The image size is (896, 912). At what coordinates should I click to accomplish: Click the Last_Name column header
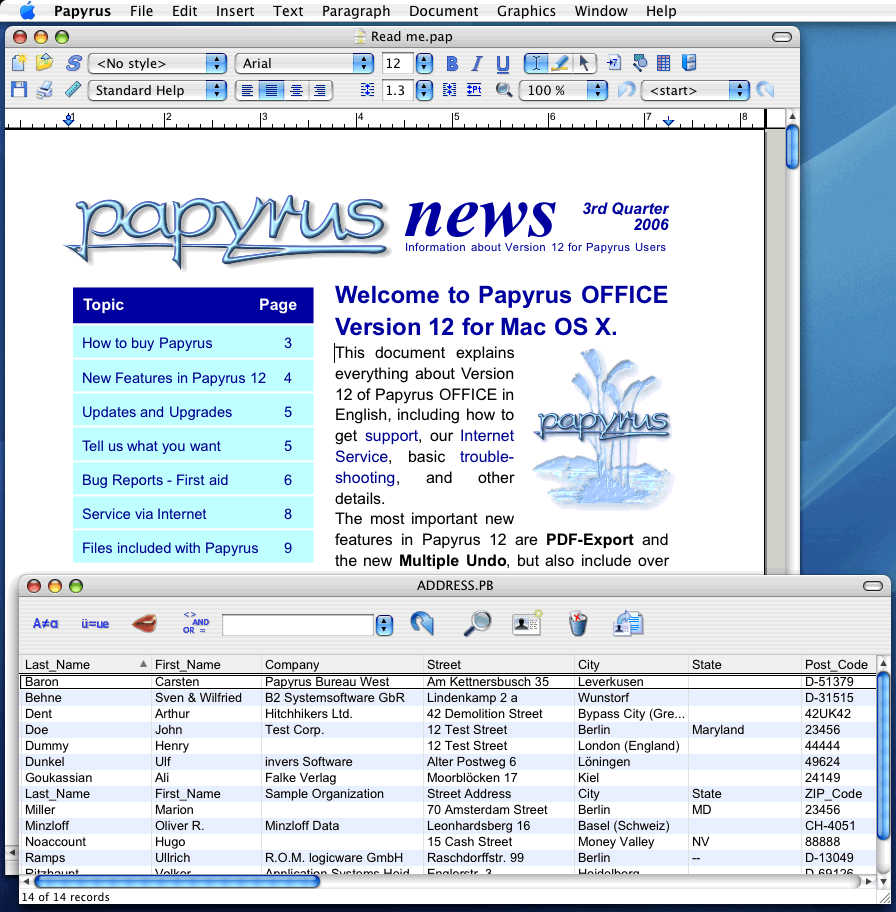pos(86,664)
